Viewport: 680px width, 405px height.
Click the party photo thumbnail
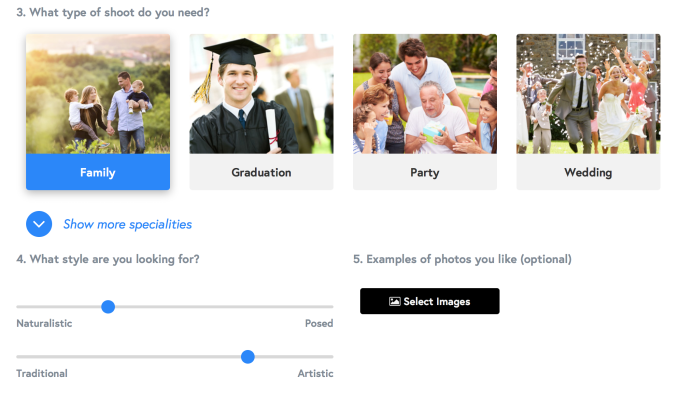pos(425,94)
